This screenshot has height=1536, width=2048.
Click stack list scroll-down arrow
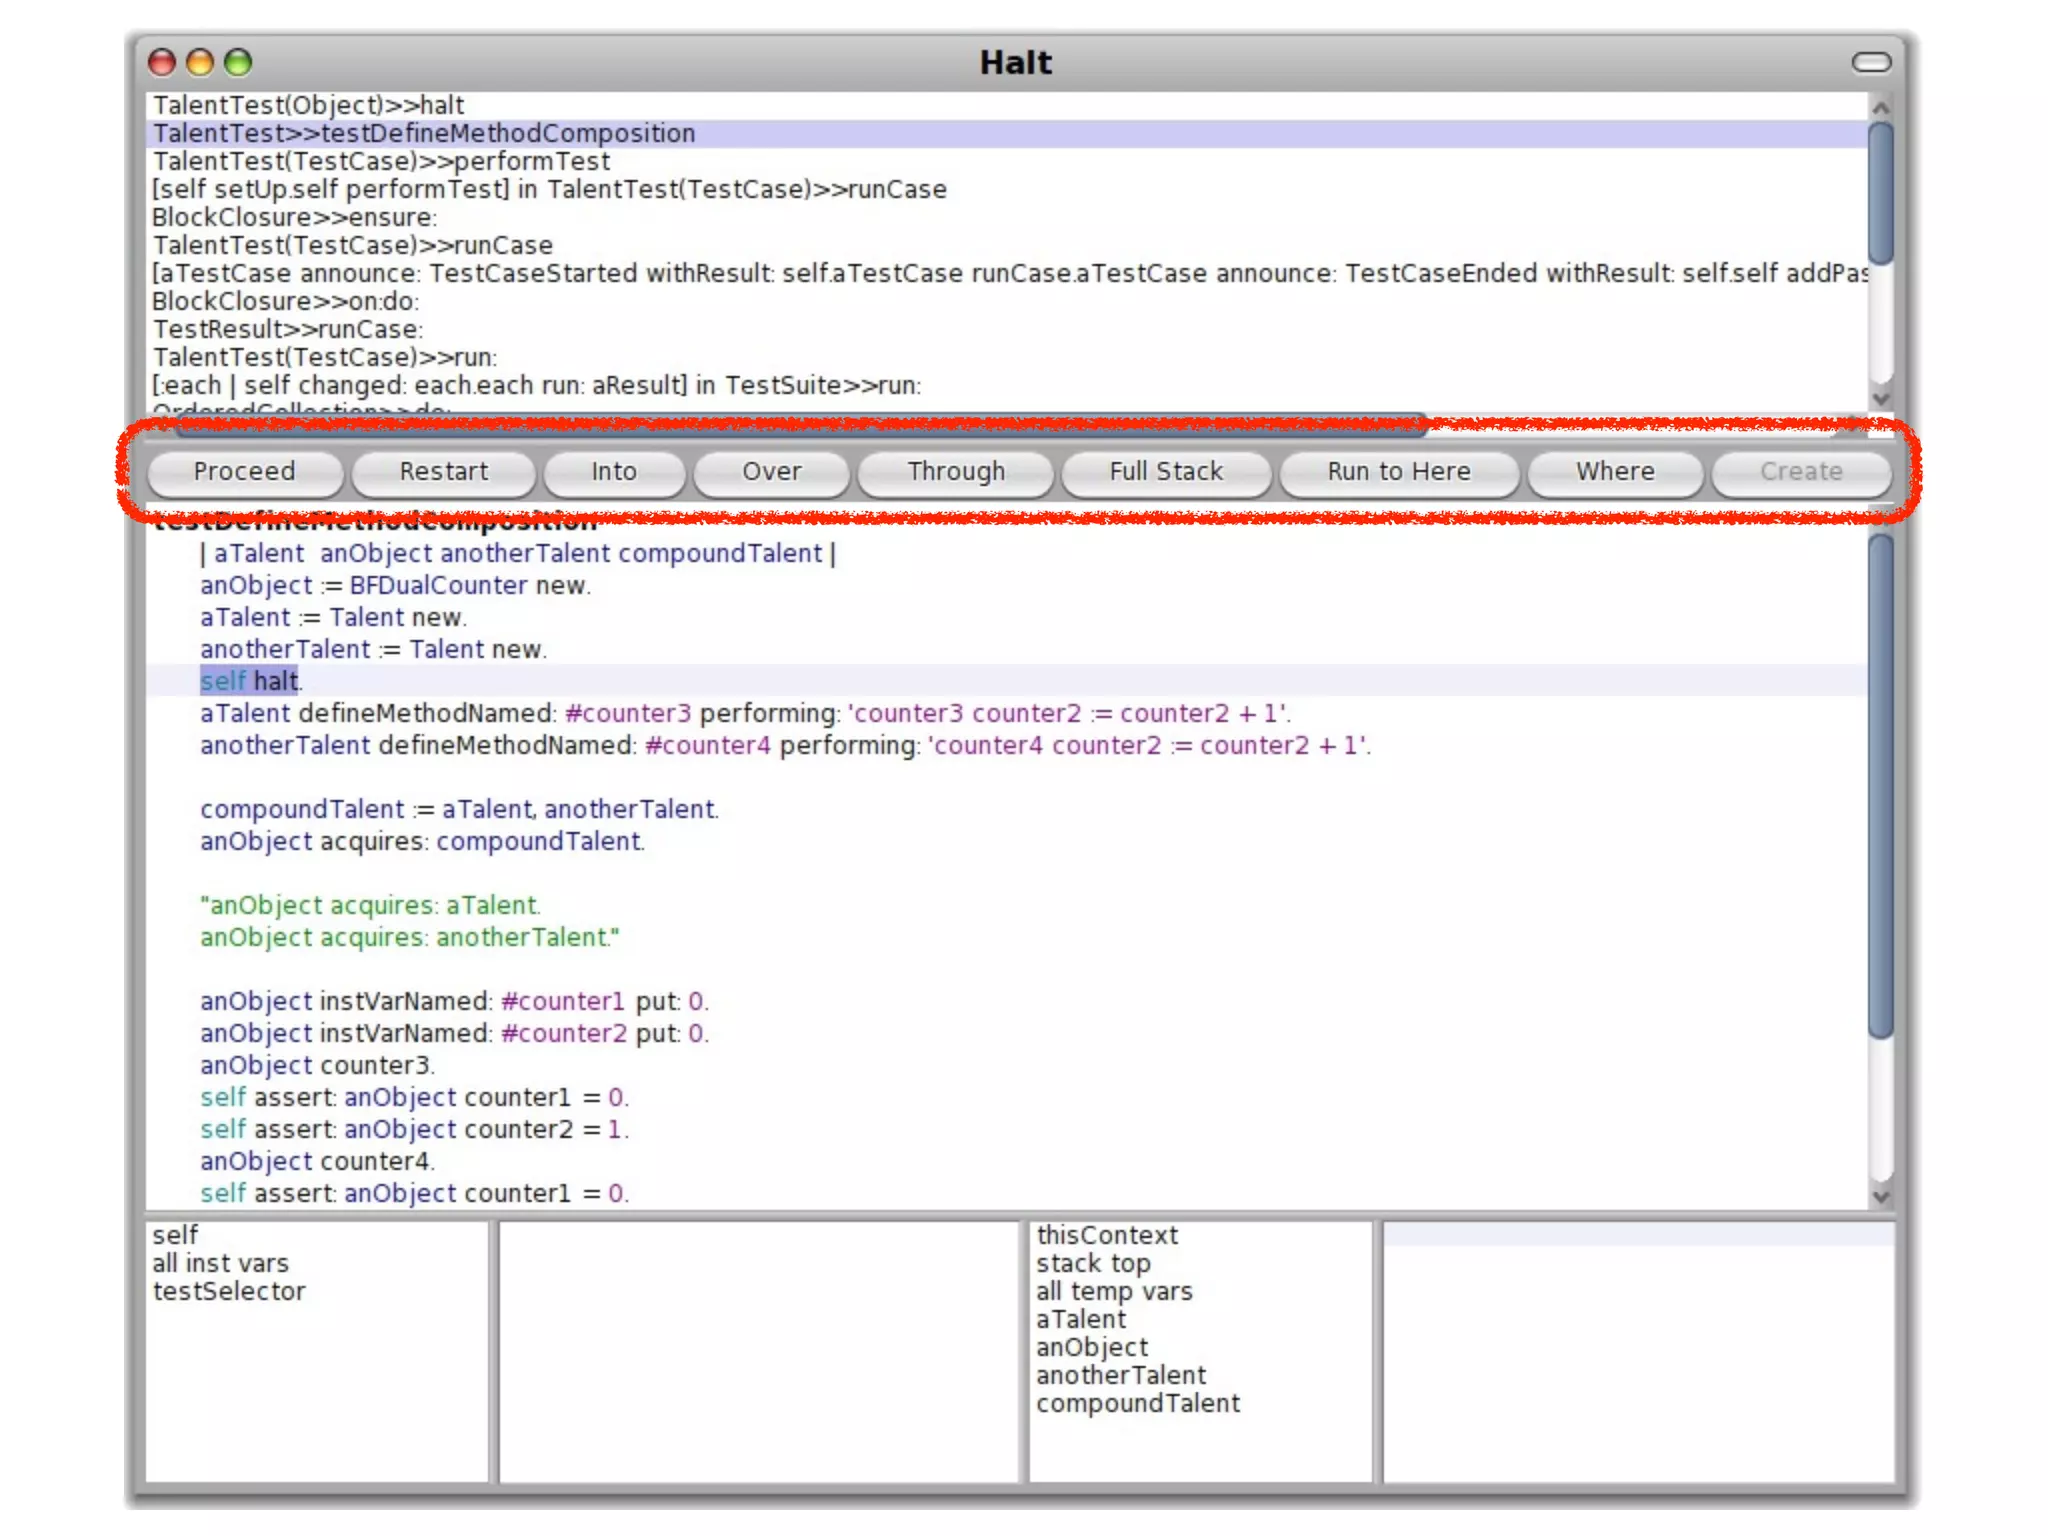click(x=1880, y=398)
